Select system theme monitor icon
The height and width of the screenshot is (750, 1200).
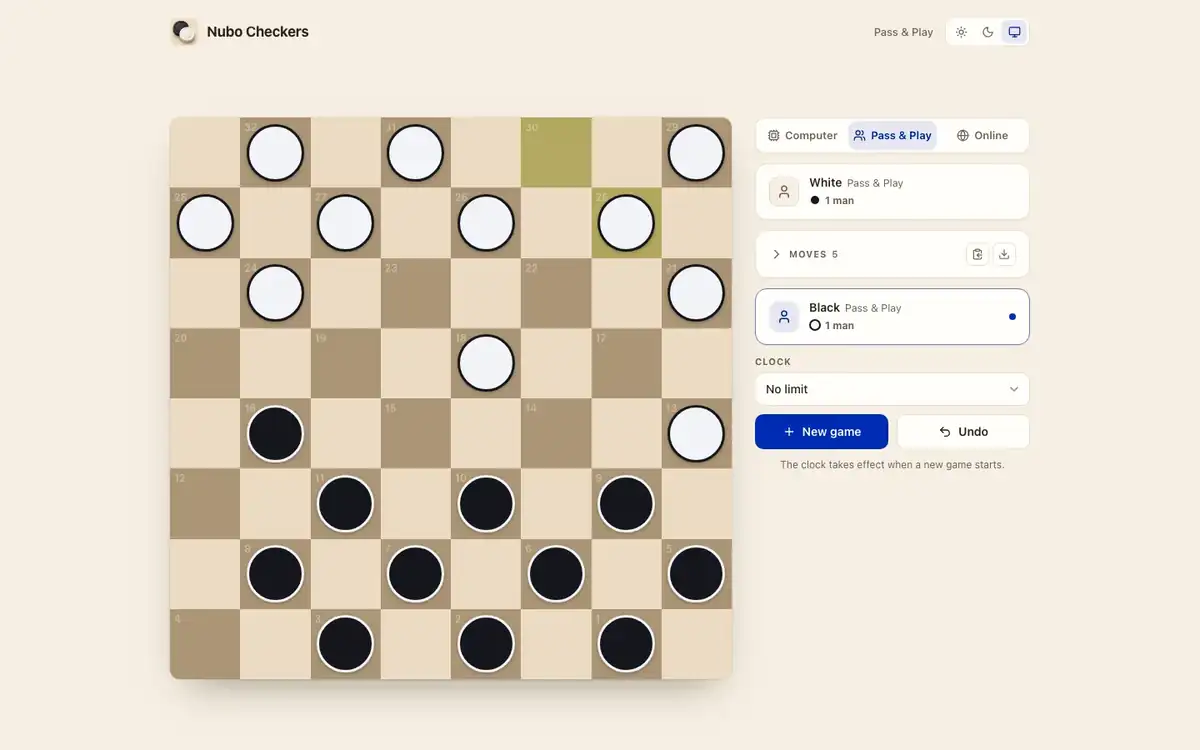1014,32
